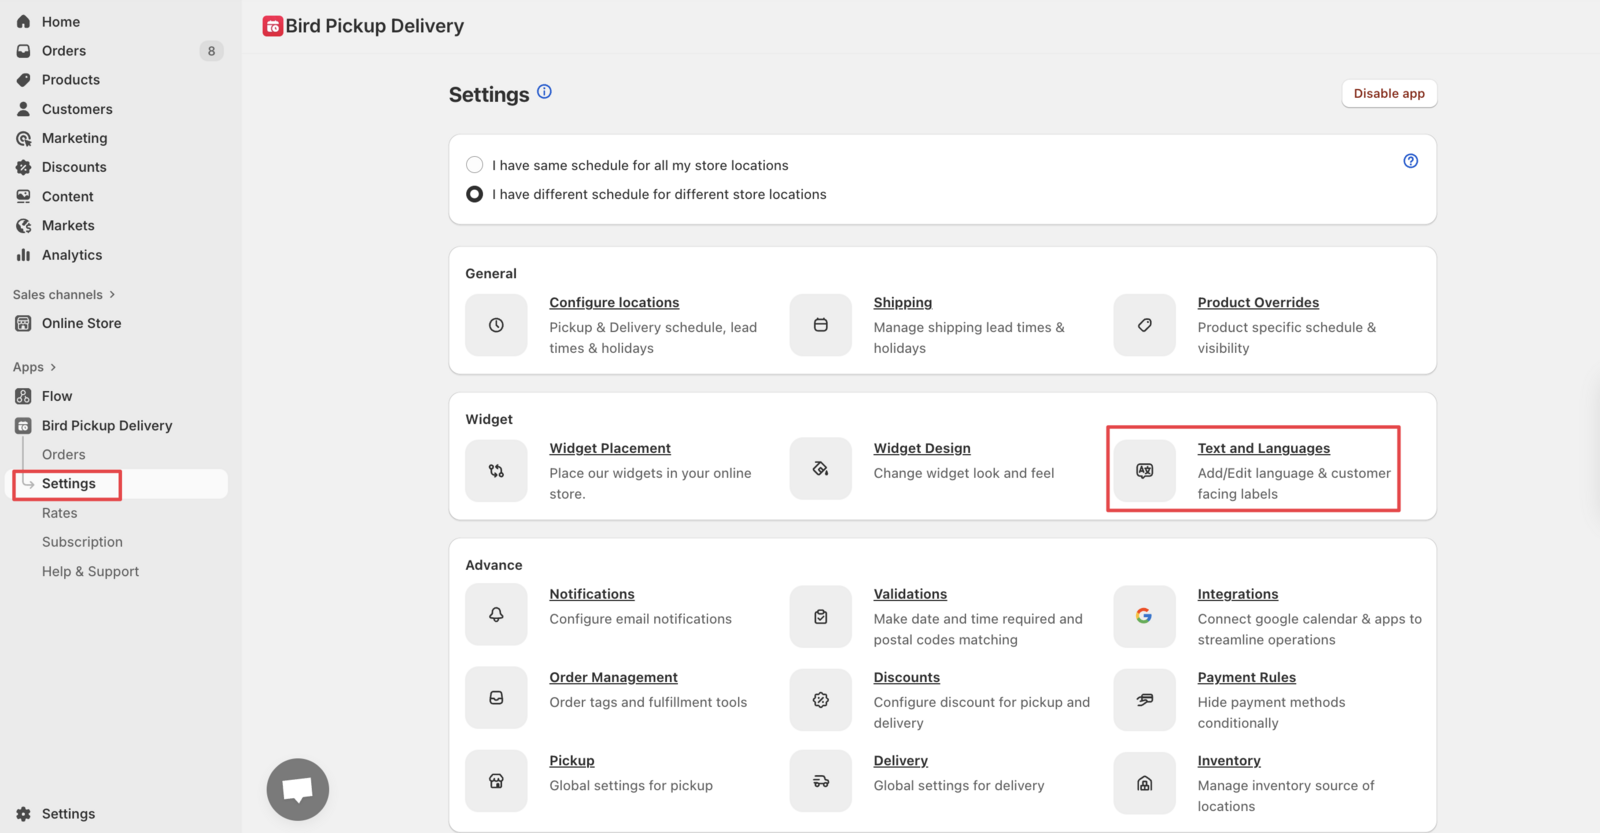Viewport: 1600px width, 833px height.
Task: Click the Widget Placement icon
Action: point(496,471)
